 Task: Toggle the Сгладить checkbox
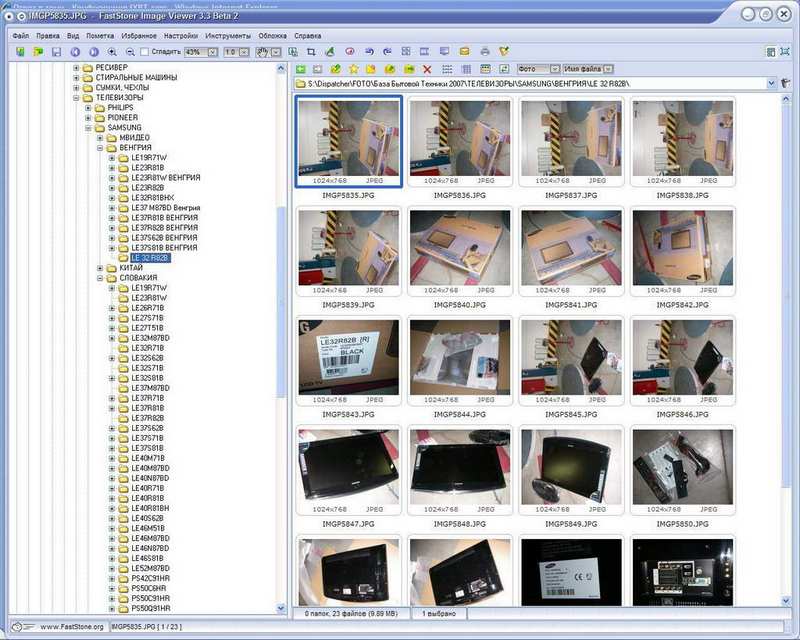pyautogui.click(x=146, y=51)
